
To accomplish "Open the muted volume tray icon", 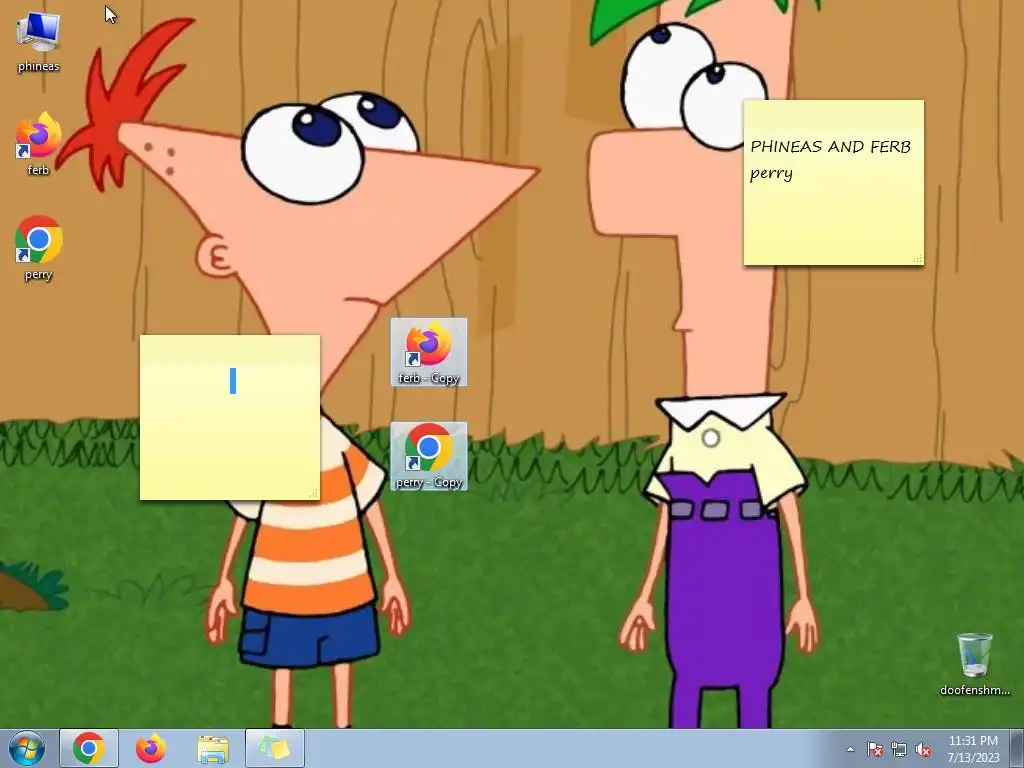I will [923, 749].
